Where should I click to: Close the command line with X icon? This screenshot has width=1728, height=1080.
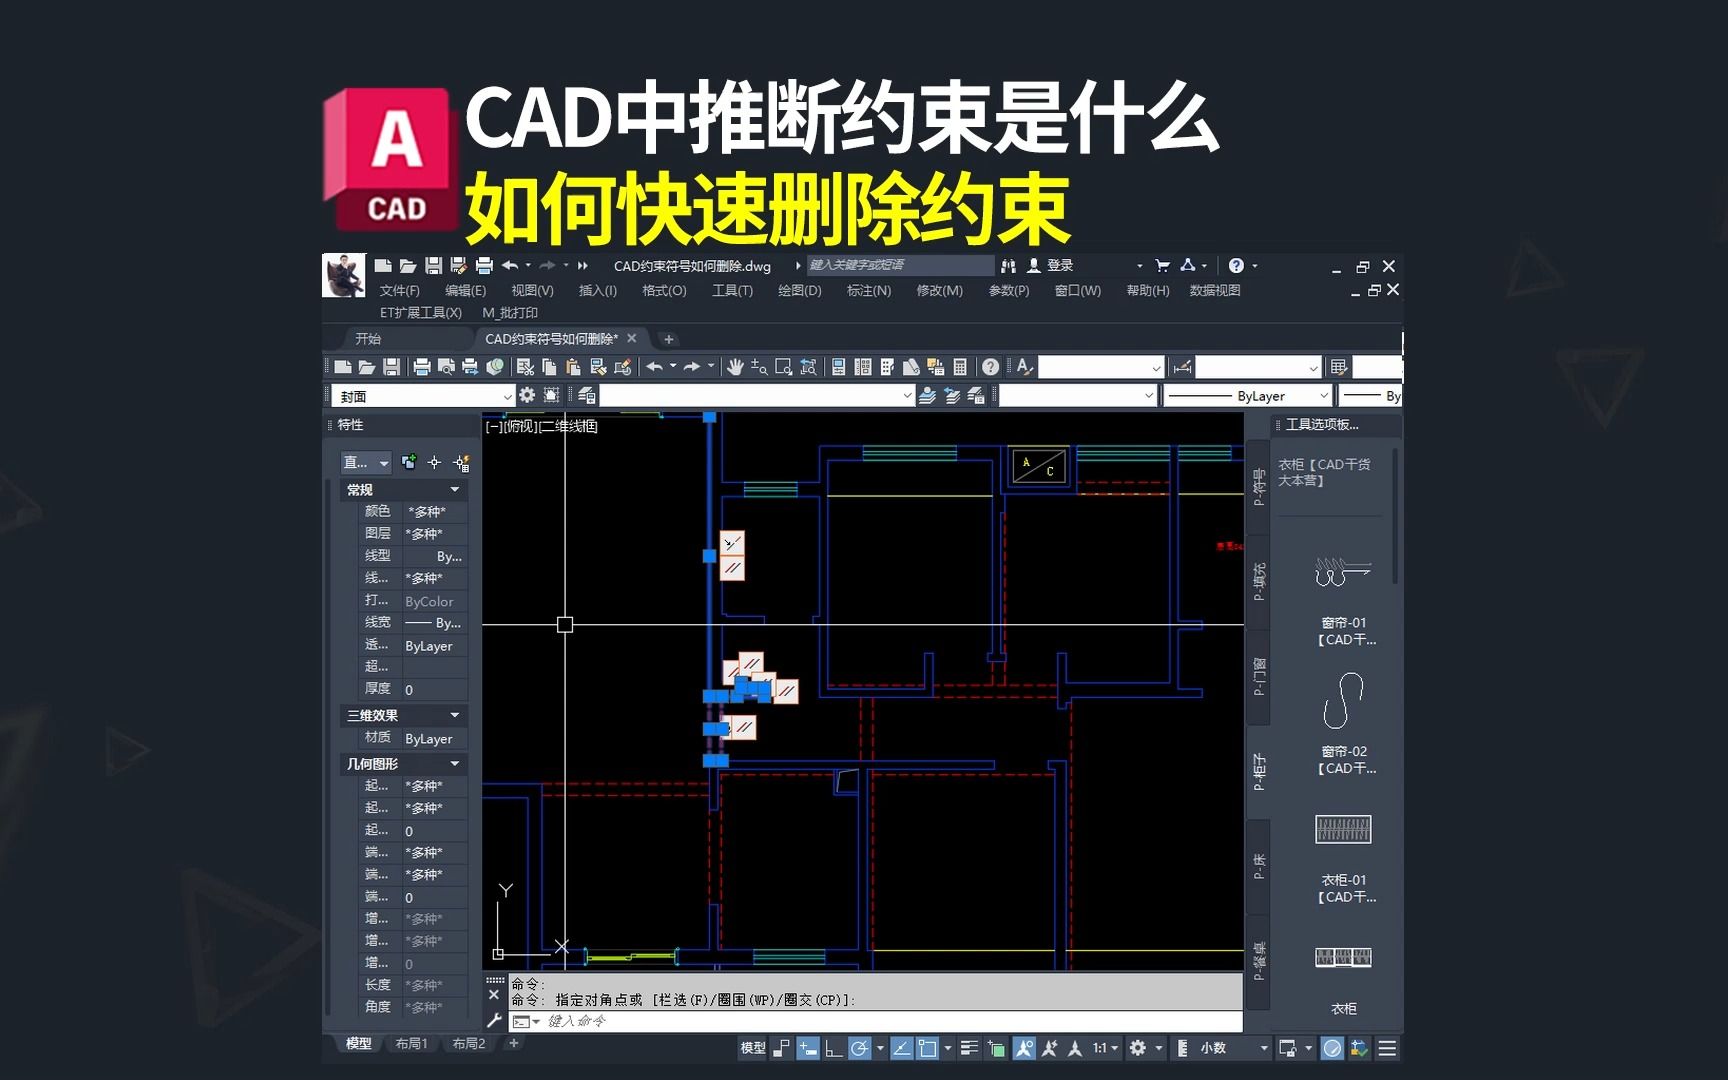[x=493, y=996]
